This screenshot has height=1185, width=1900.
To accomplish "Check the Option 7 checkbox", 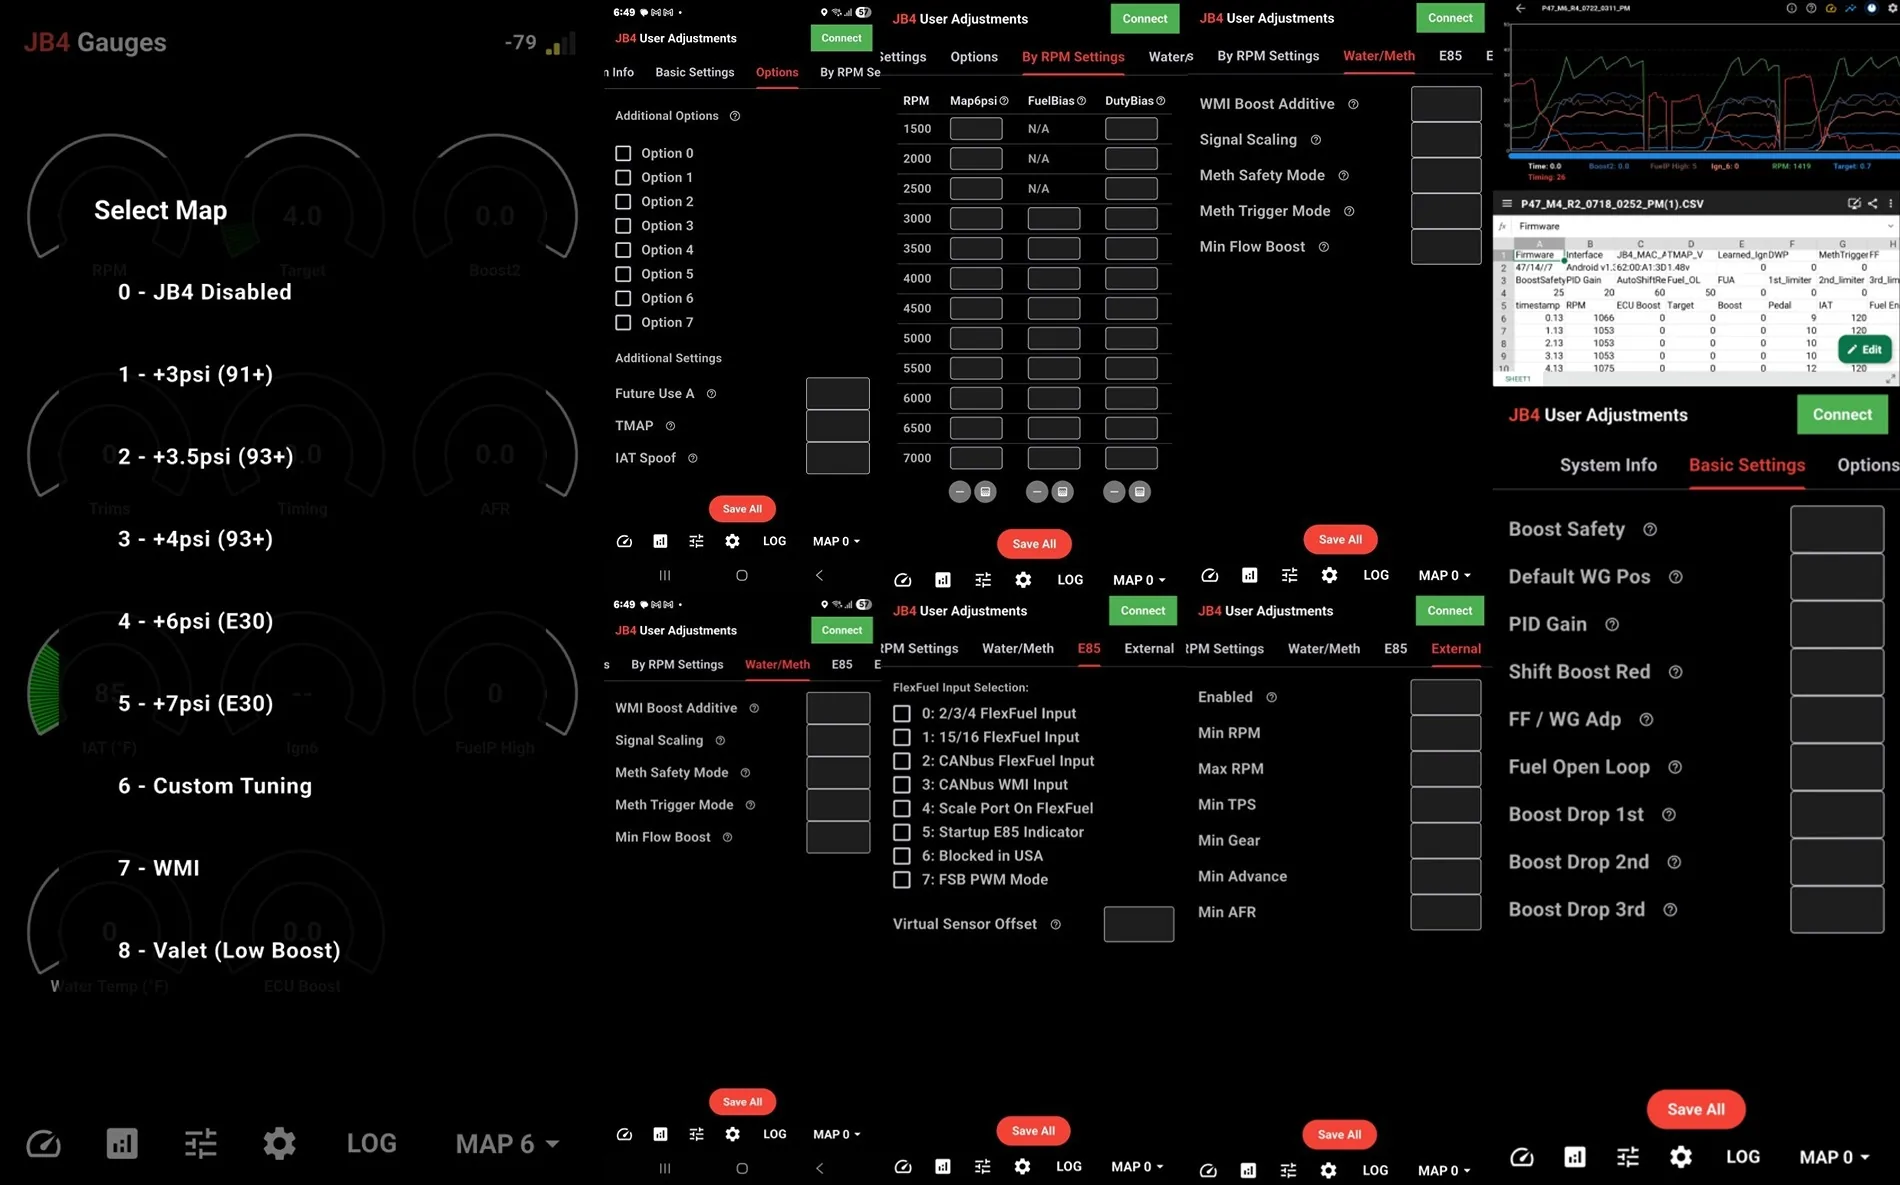I will pos(623,322).
